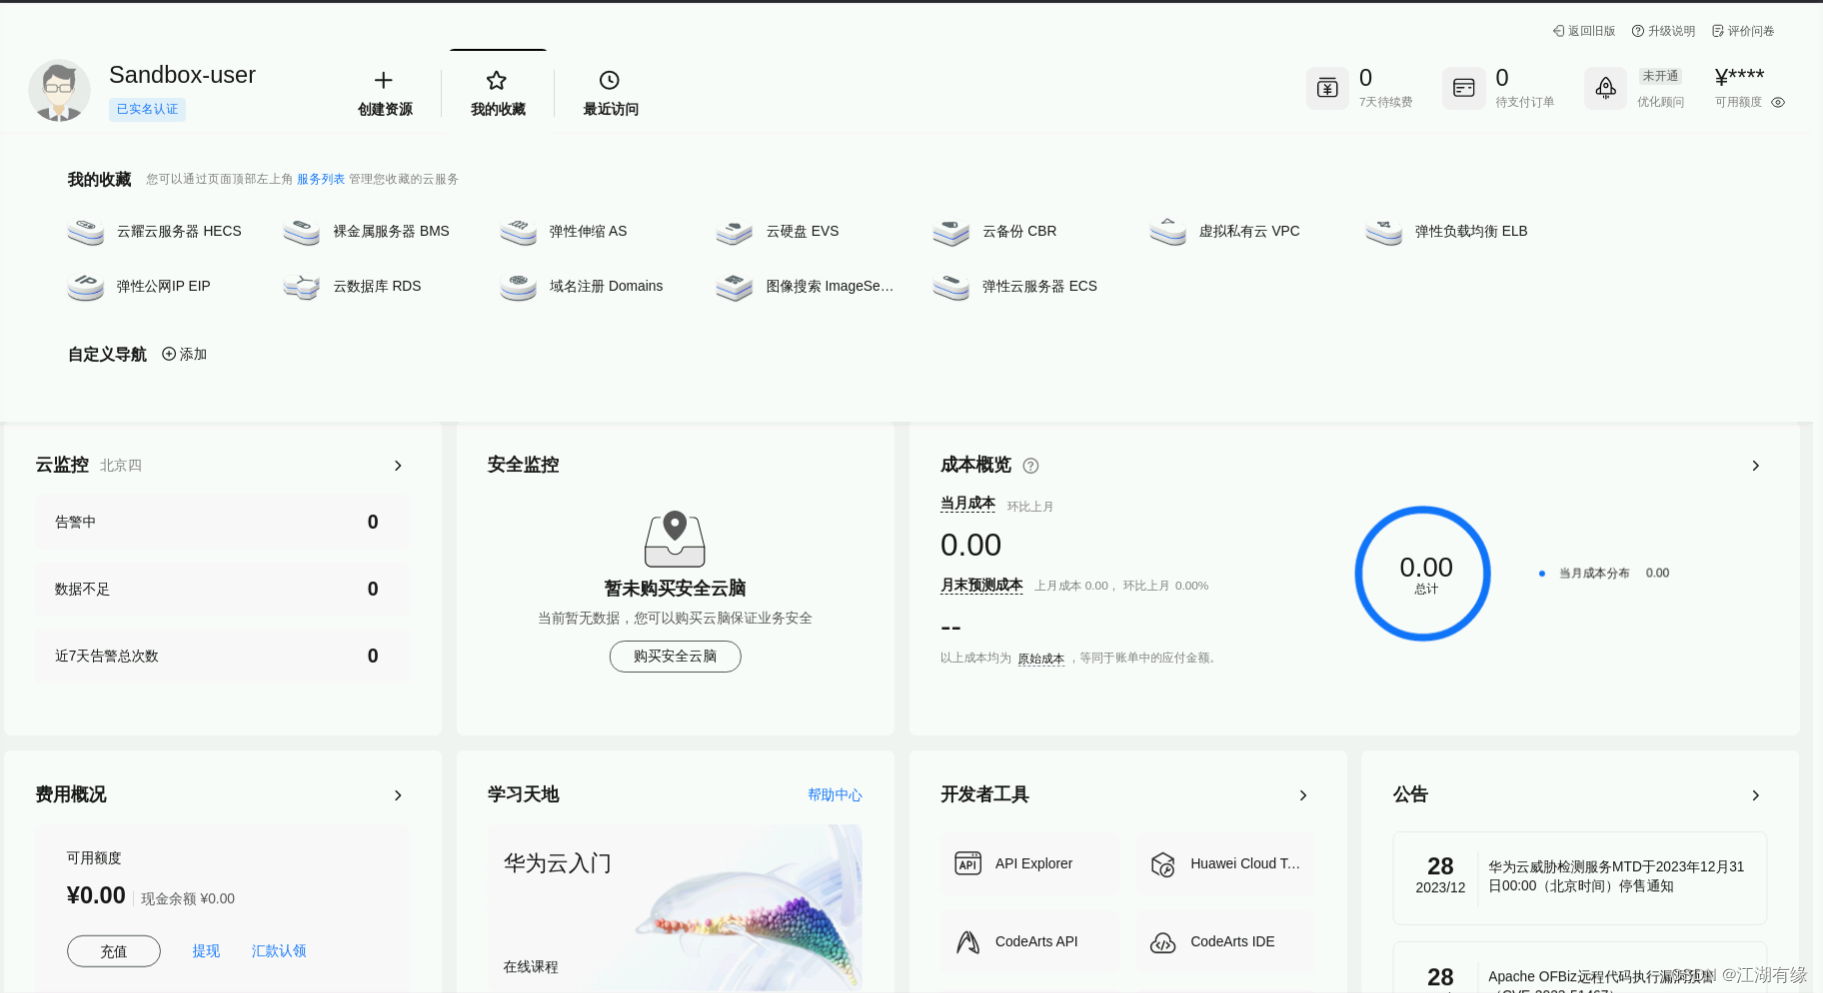Expand the 开发者工具 panel chevron
The image size is (1823, 993).
click(x=1303, y=796)
